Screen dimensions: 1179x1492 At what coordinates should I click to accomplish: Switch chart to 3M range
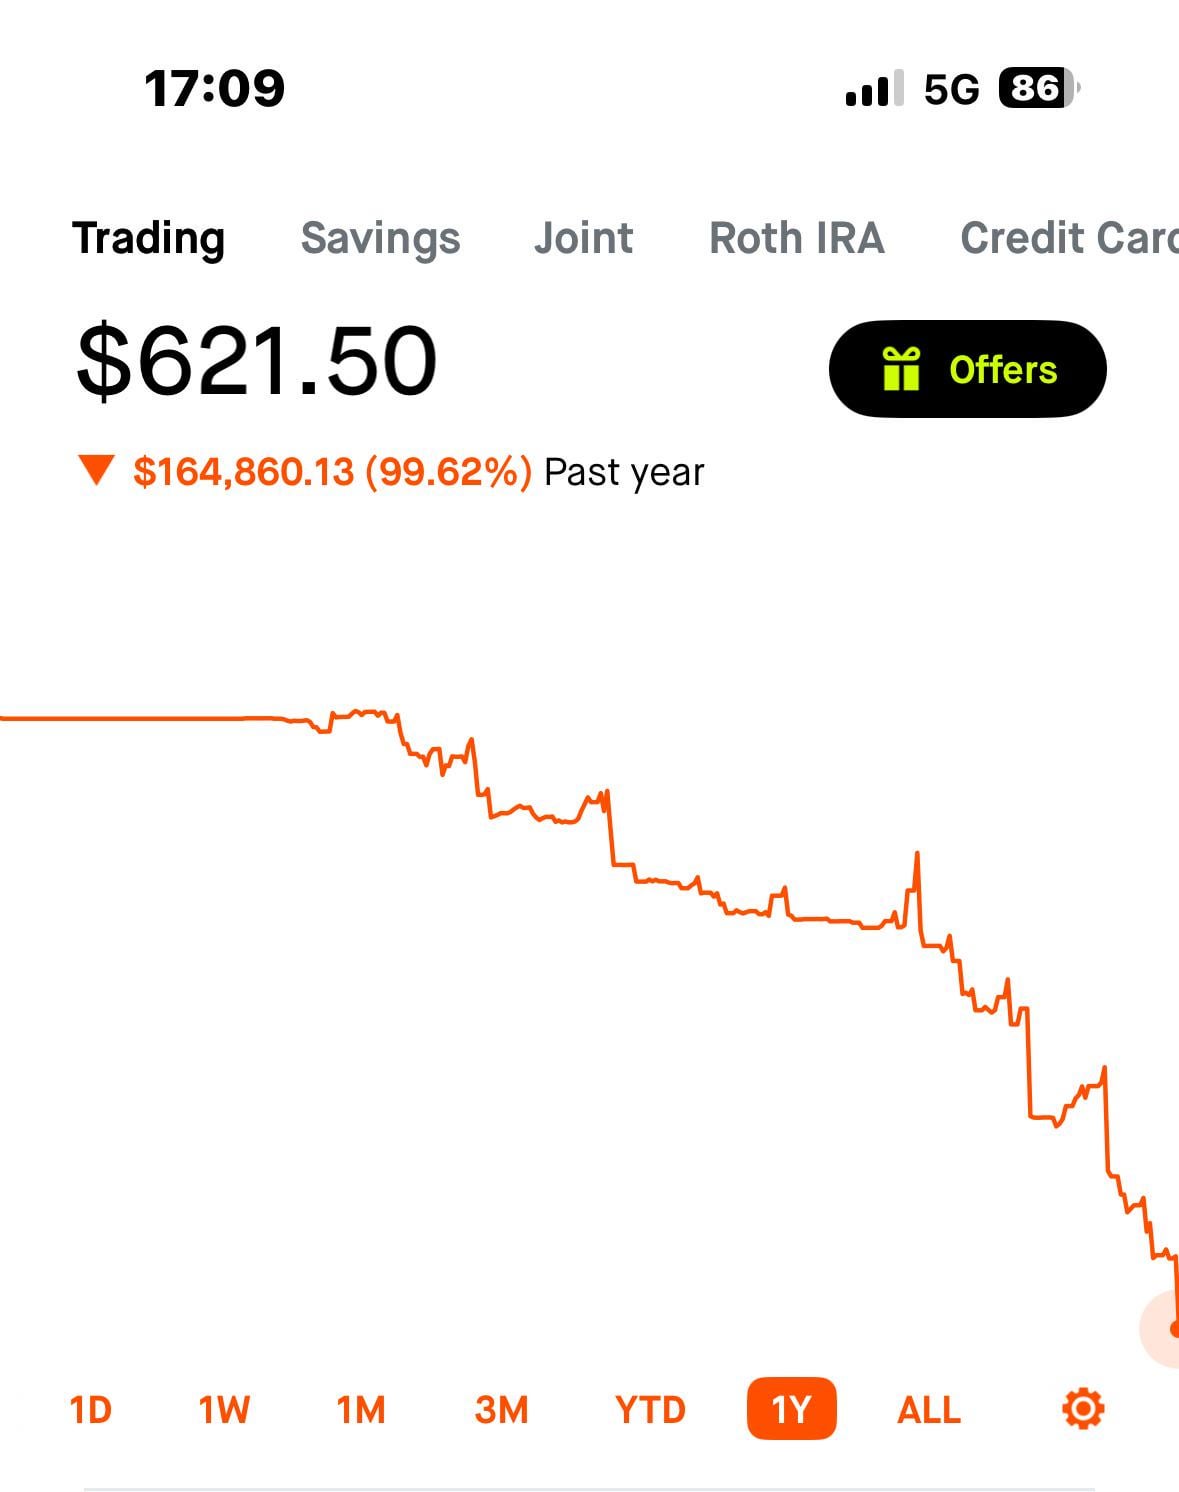tap(501, 1410)
